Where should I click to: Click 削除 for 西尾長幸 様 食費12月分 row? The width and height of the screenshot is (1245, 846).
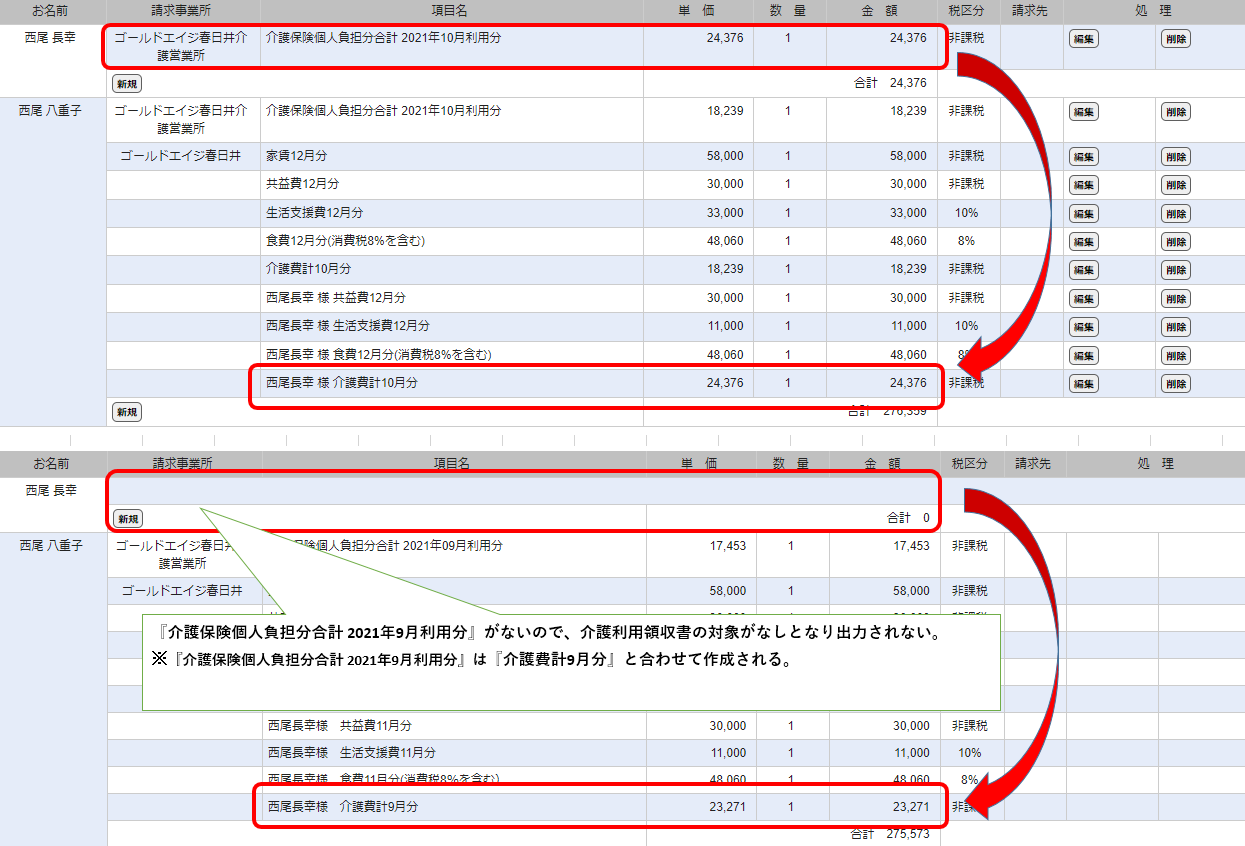[x=1175, y=356]
